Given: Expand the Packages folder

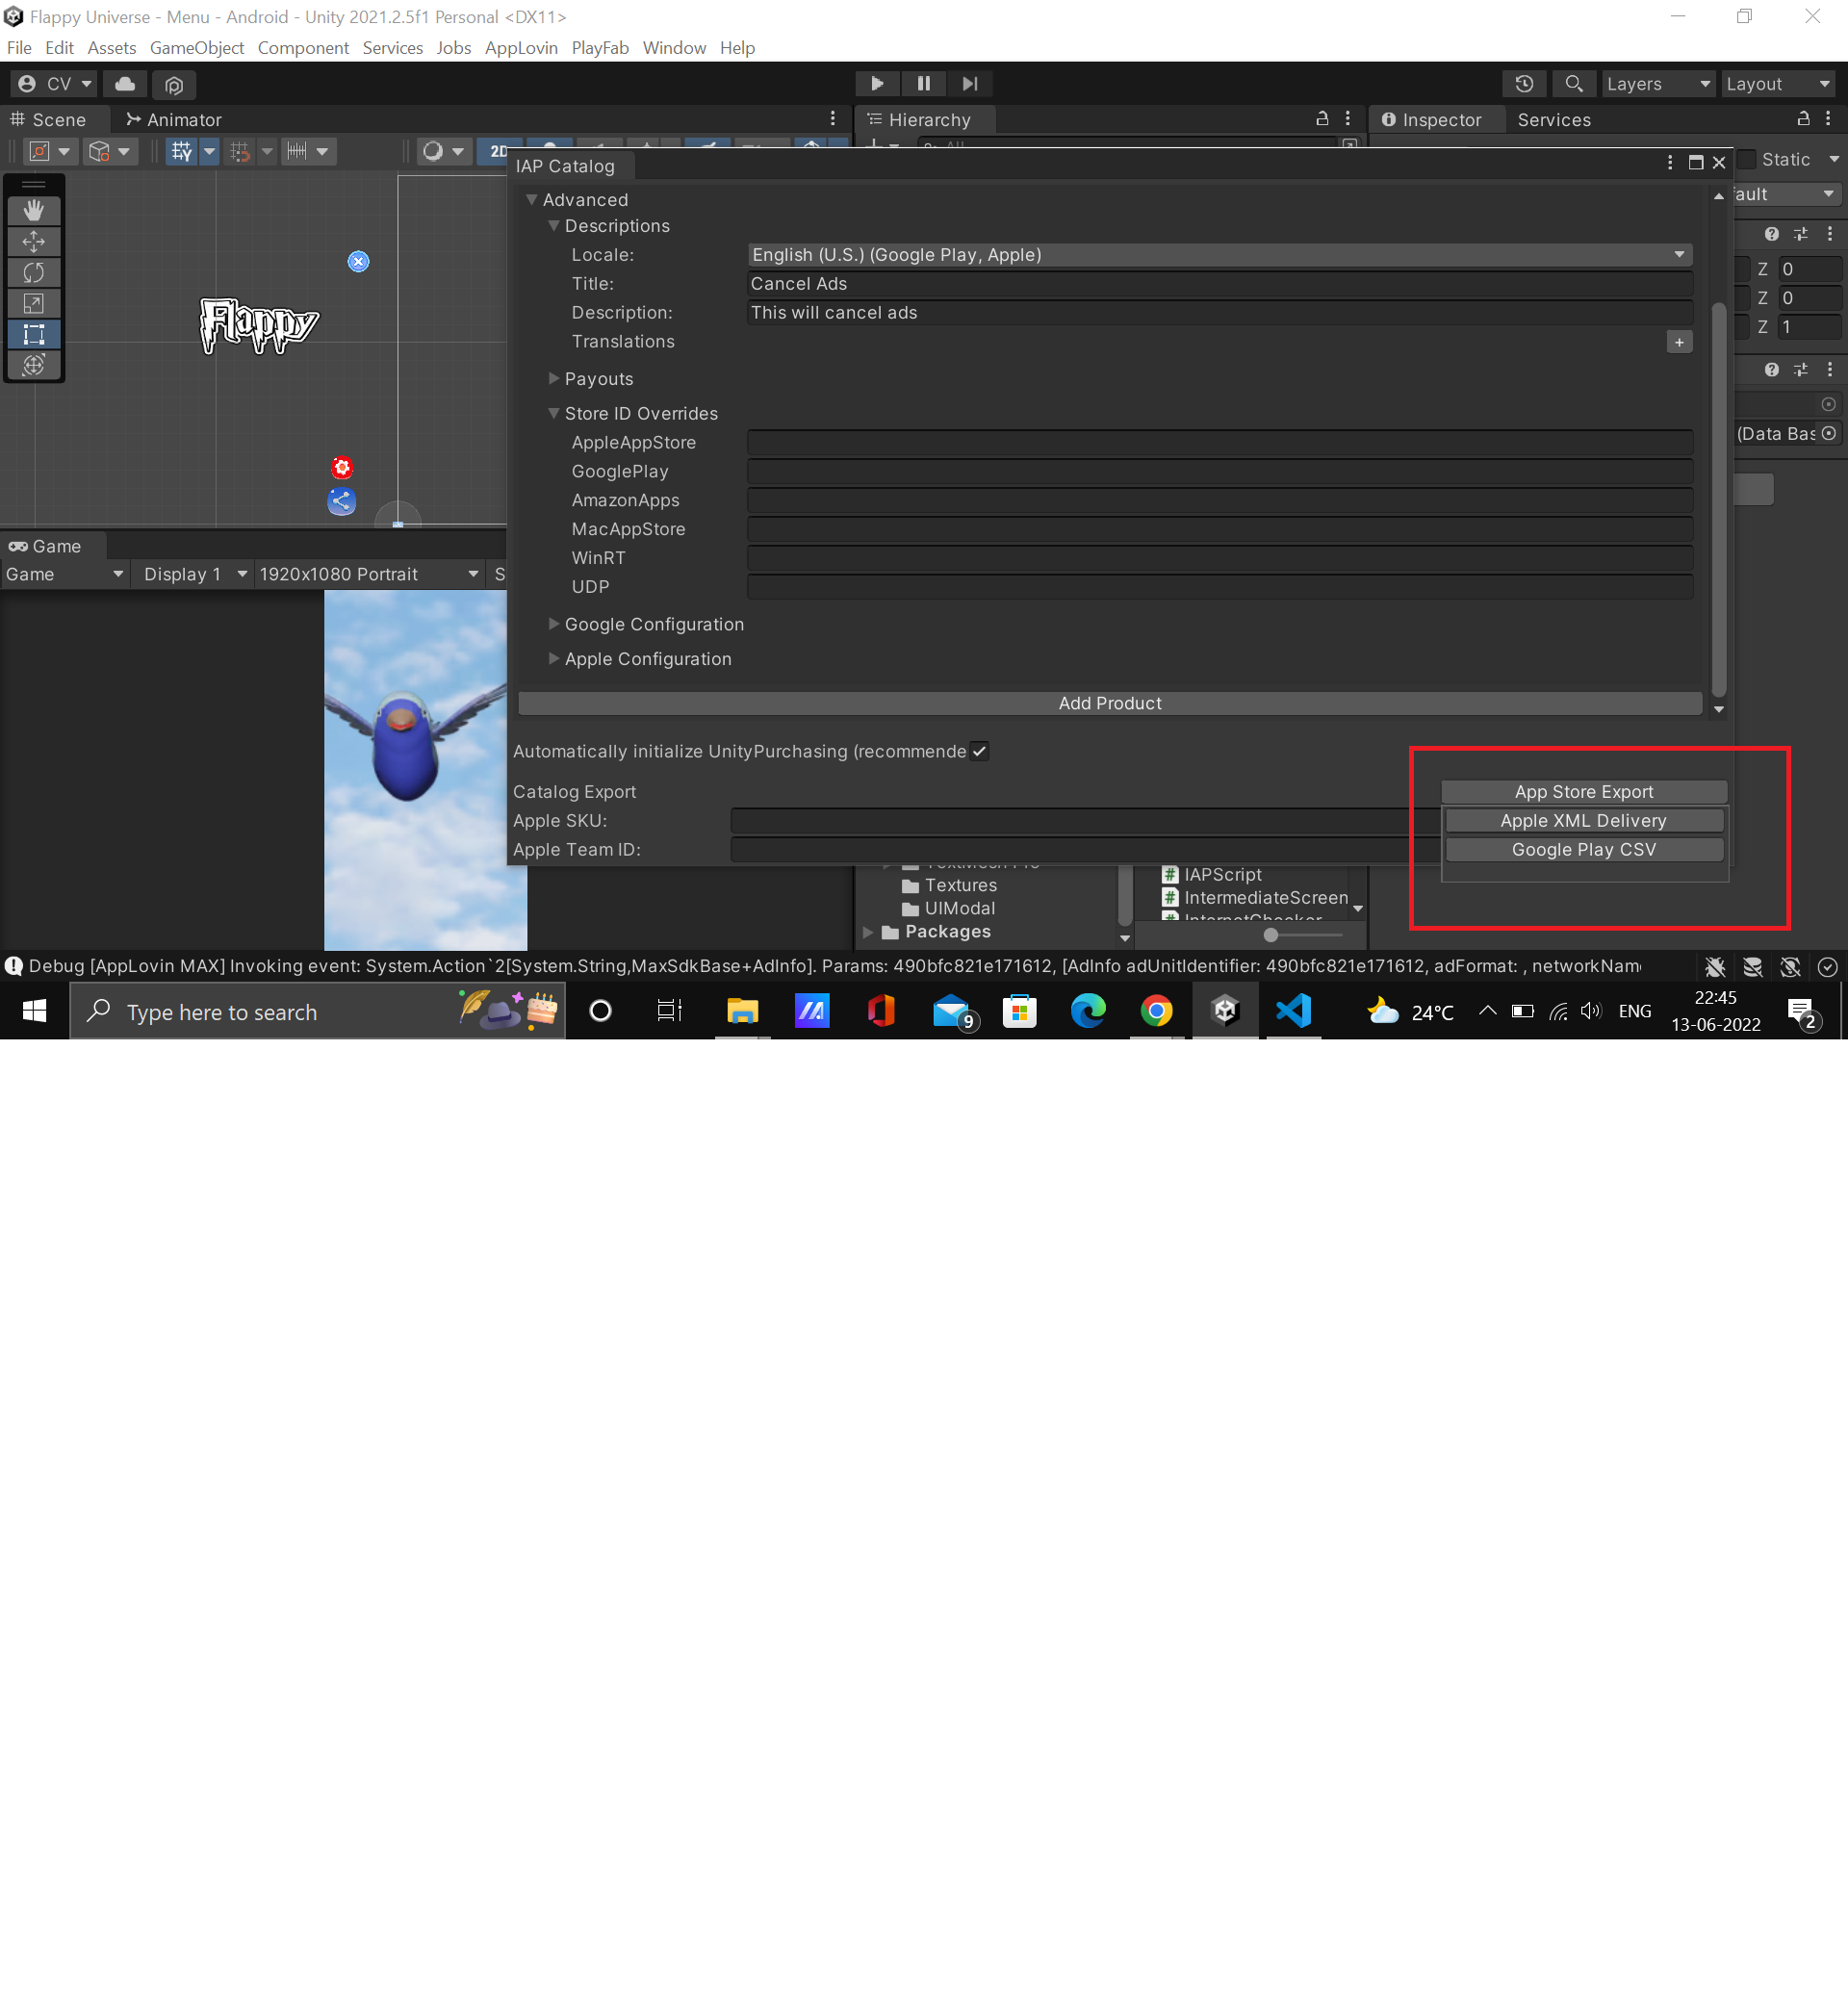Looking at the screenshot, I should tap(868, 932).
